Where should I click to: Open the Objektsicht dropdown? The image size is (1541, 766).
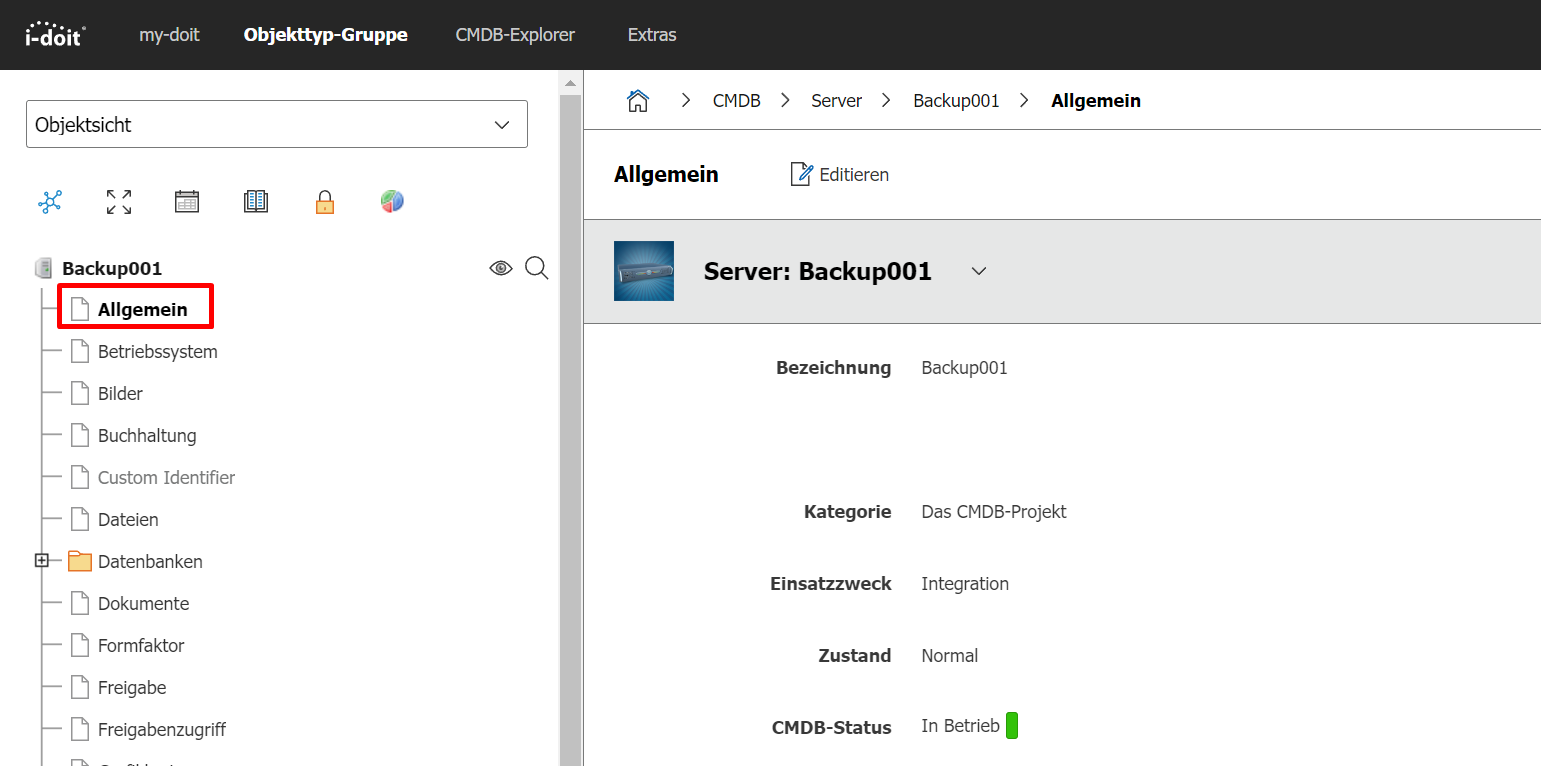click(276, 125)
